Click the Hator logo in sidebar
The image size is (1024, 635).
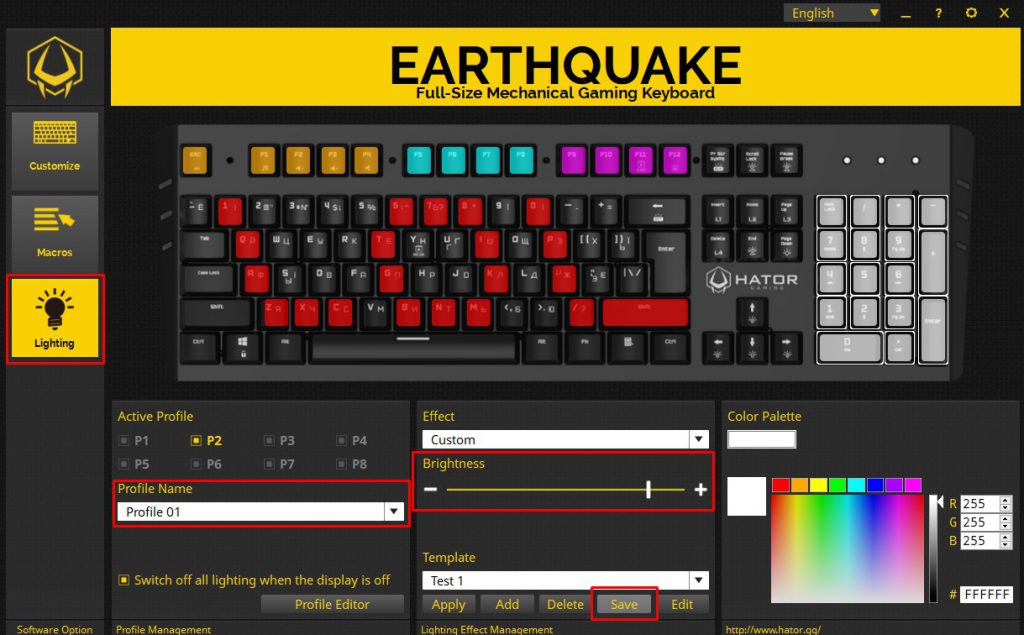55,66
